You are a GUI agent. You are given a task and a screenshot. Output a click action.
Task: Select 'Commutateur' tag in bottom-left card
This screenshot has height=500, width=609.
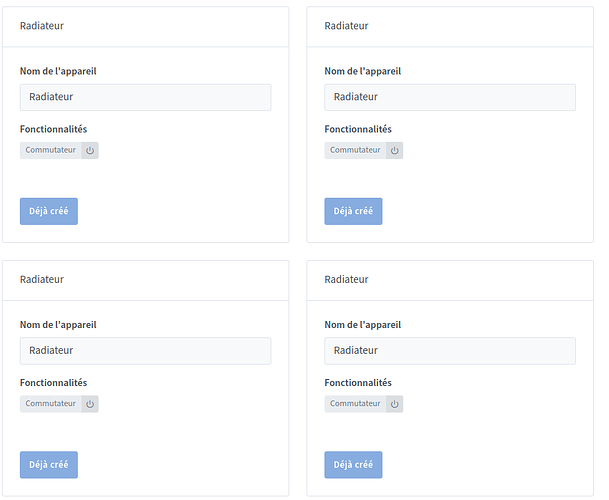pos(50,404)
